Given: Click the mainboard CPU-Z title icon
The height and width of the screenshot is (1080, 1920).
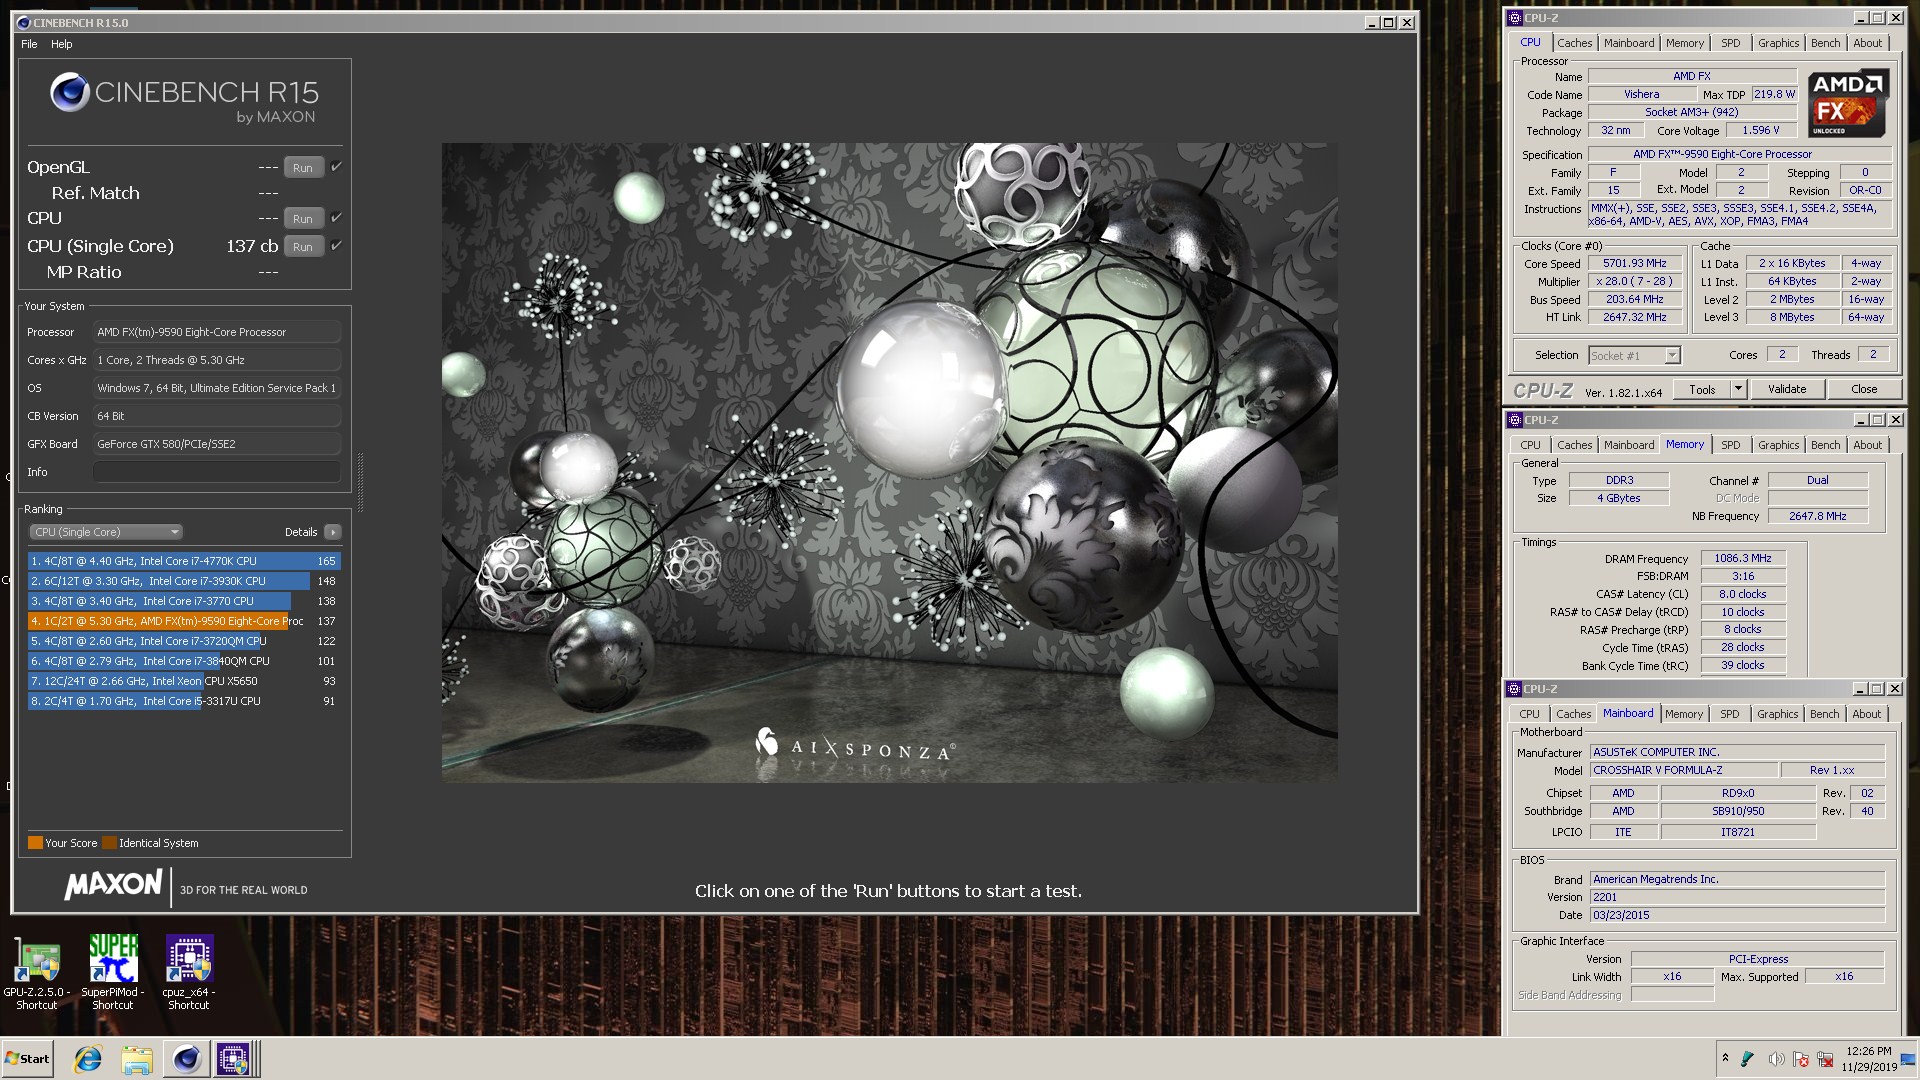Looking at the screenshot, I should (1514, 689).
